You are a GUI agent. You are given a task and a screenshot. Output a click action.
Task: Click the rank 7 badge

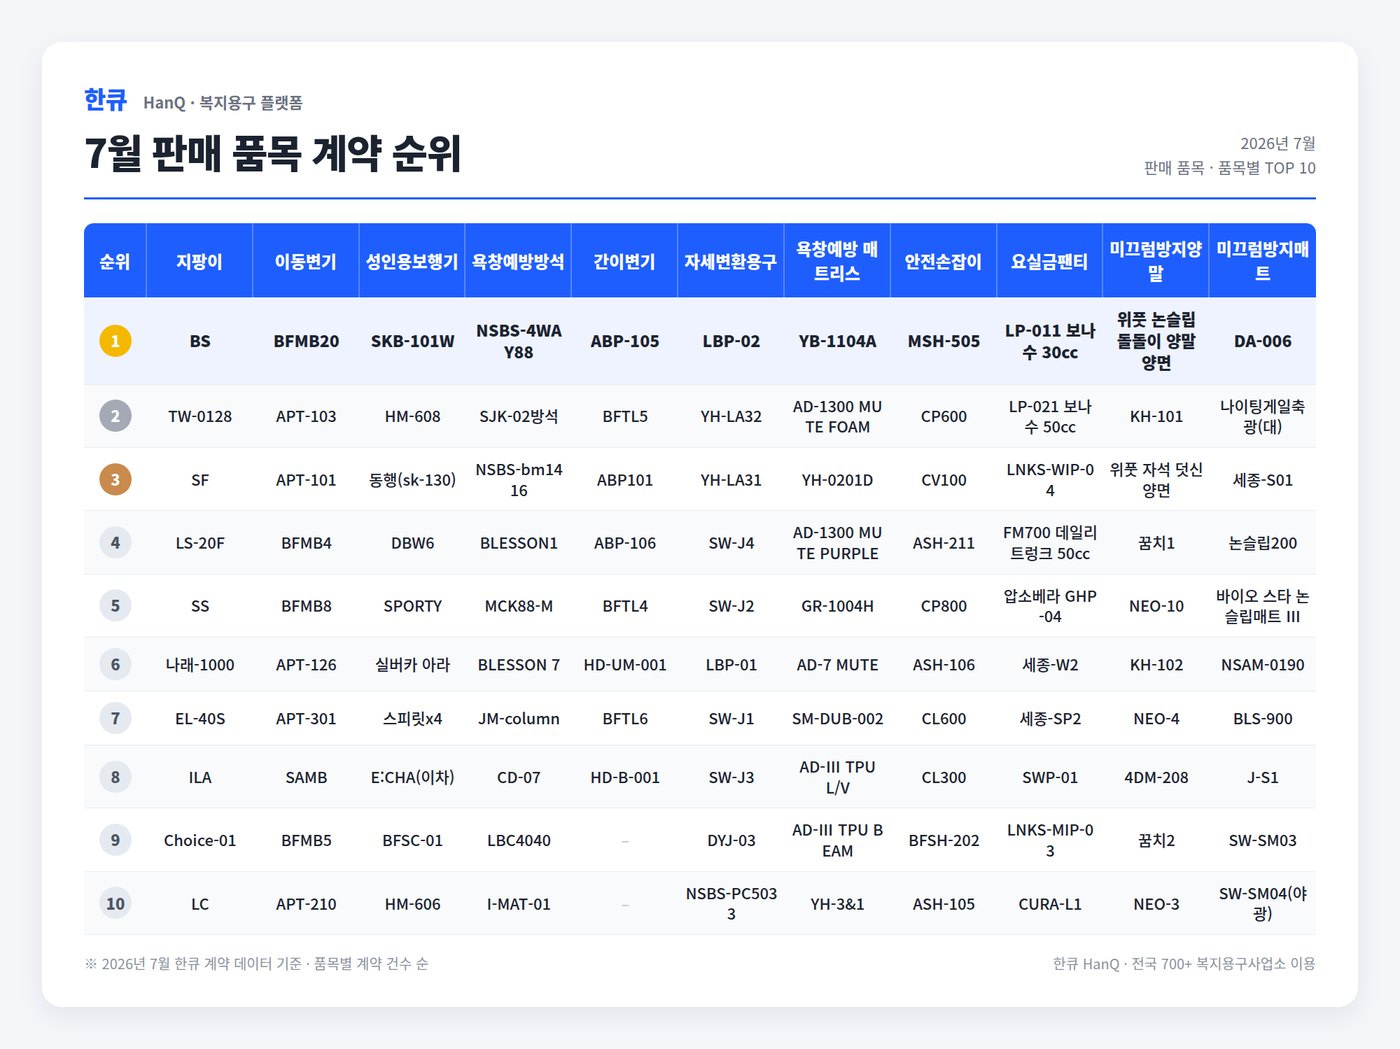pos(115,719)
